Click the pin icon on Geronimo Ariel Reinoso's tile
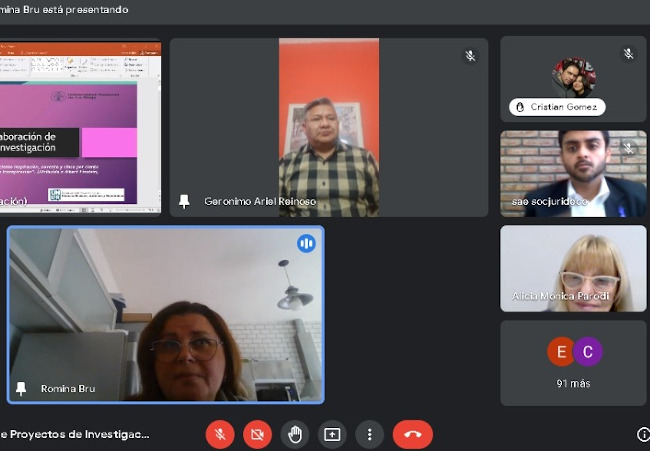Viewport: 650px width, 451px height. tap(184, 201)
